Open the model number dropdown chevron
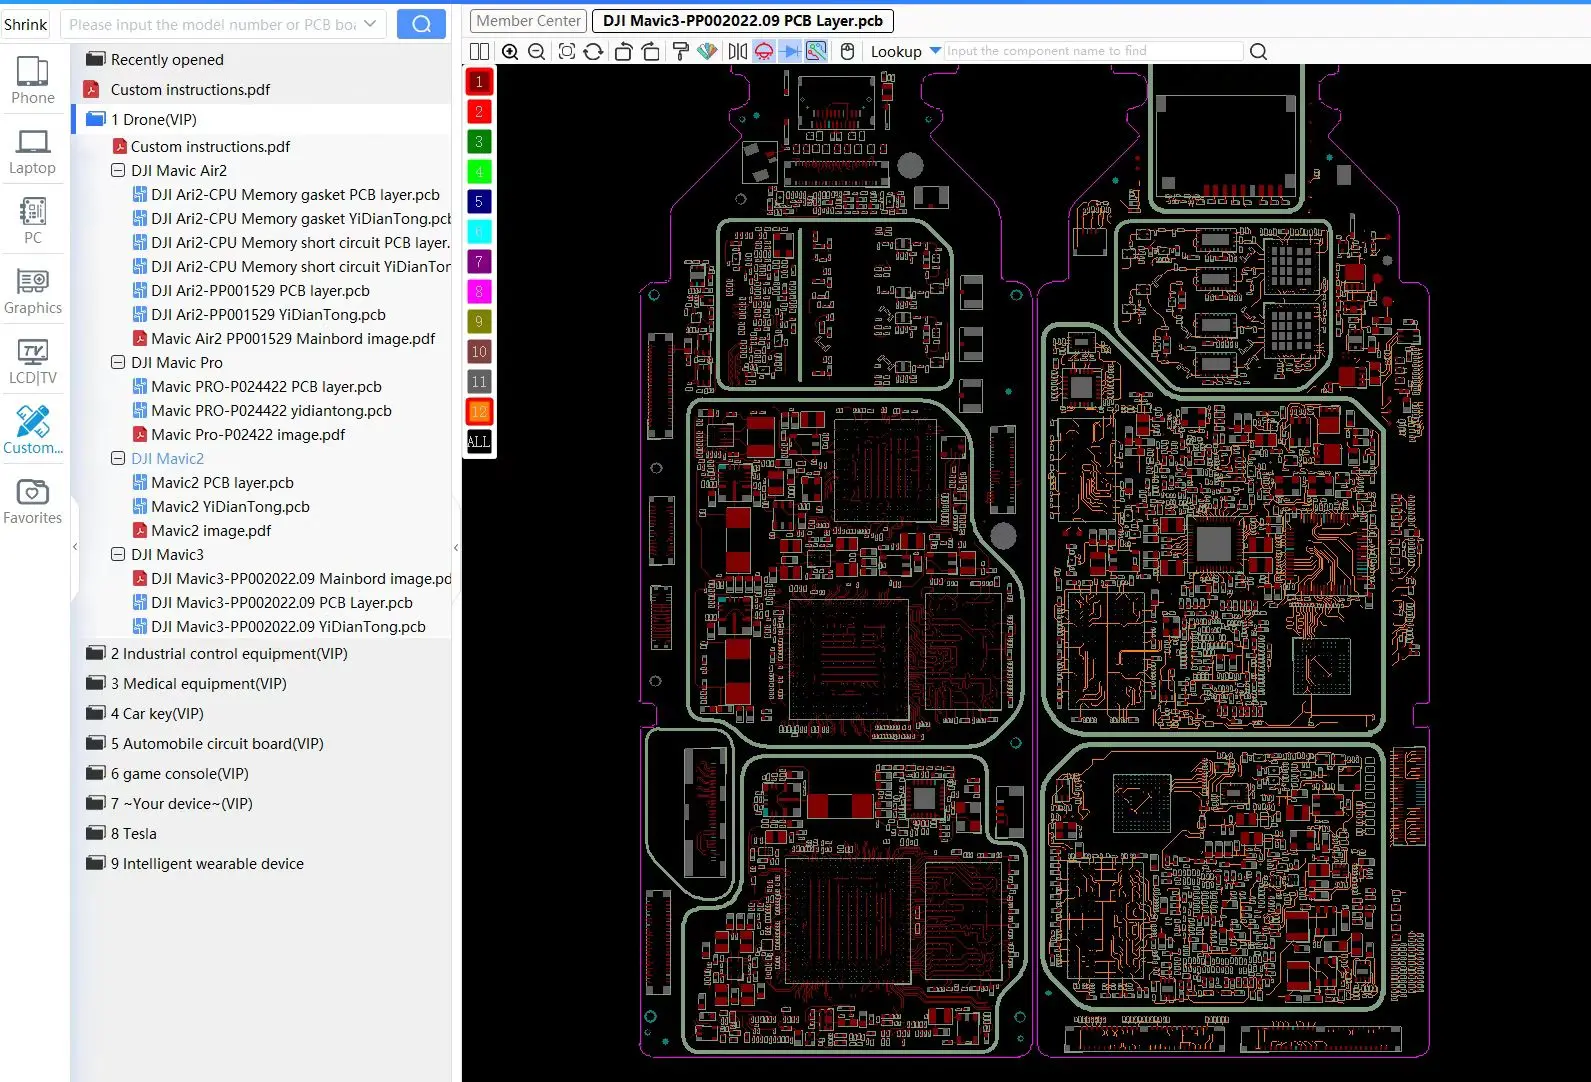This screenshot has height=1082, width=1591. [x=370, y=24]
